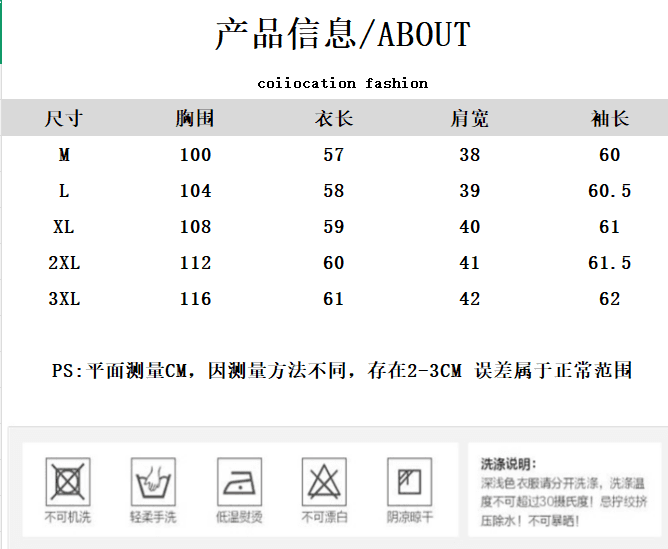Click the 袖长 column header

click(x=610, y=118)
